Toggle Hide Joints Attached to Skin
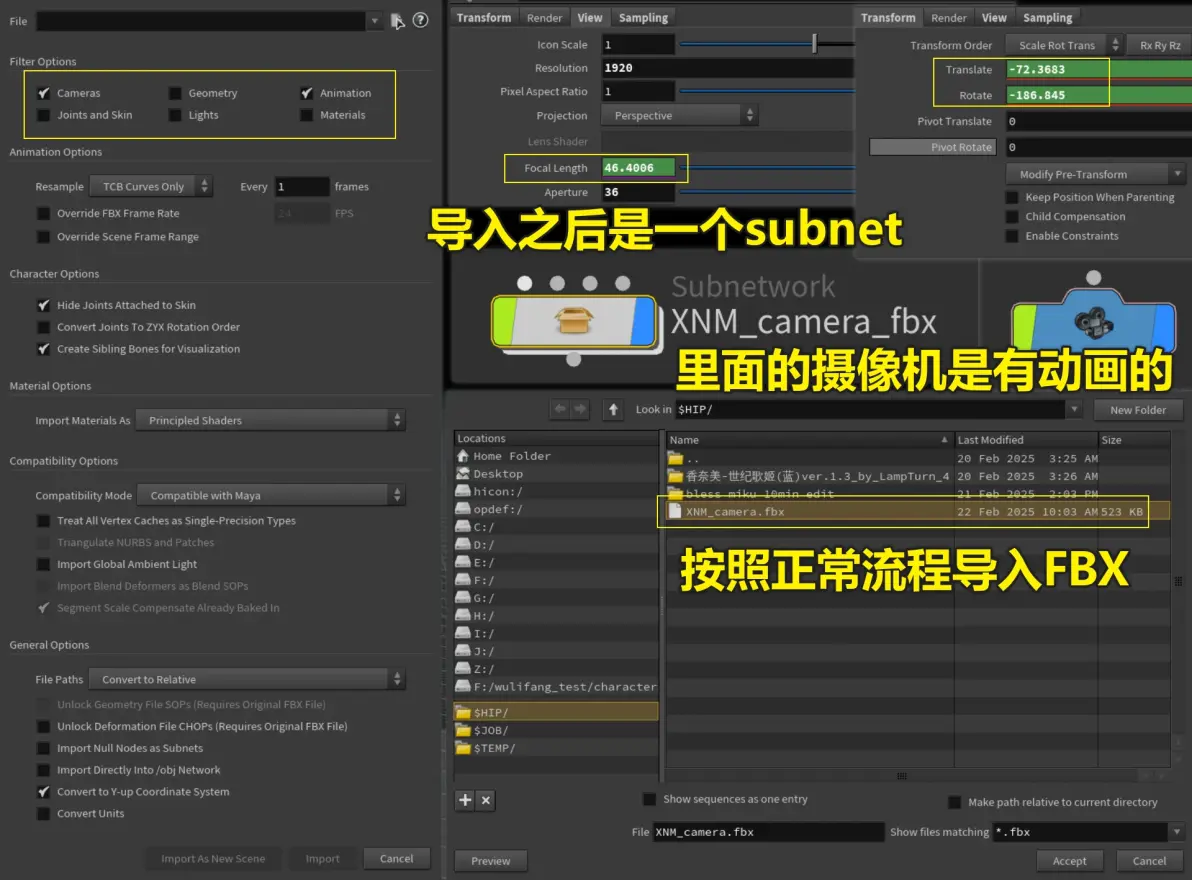Screen dimensions: 1192x880 (44, 305)
